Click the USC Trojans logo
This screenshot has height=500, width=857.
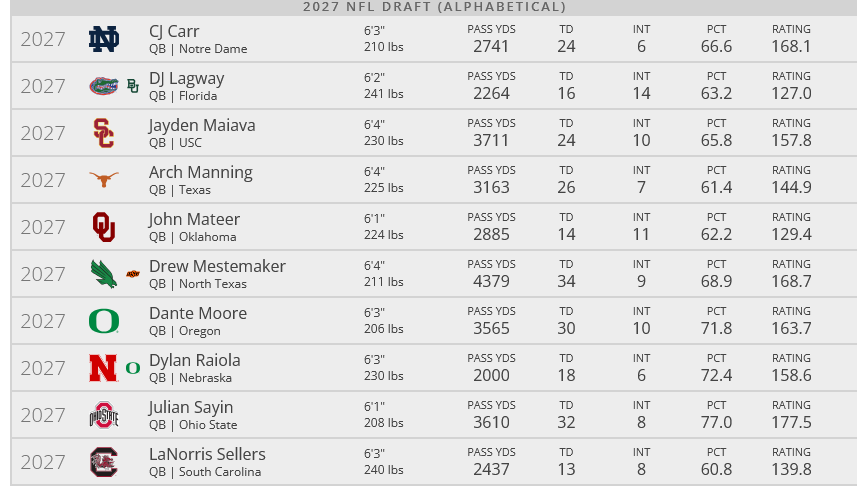coord(103,133)
